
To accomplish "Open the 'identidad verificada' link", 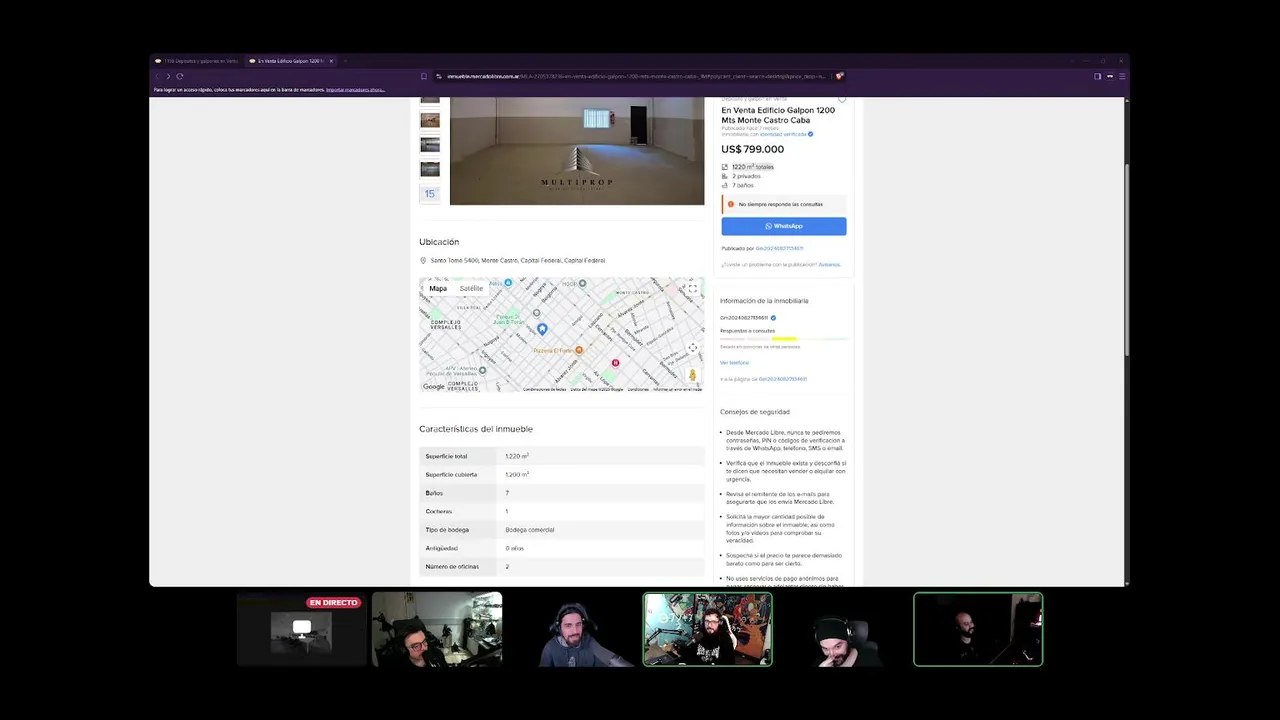I will (x=783, y=134).
